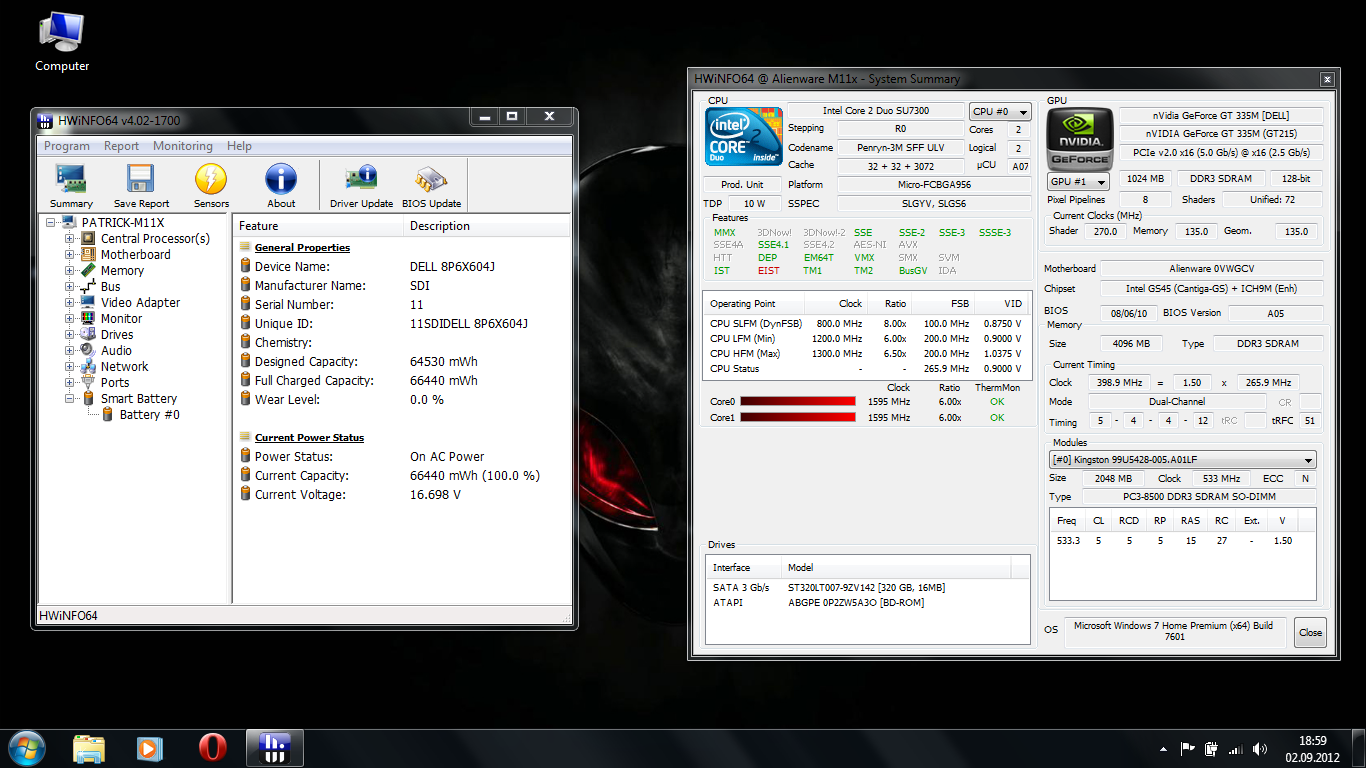Click the BD-ROM ATAPI drive entry
The width and height of the screenshot is (1366, 768).
[867, 603]
